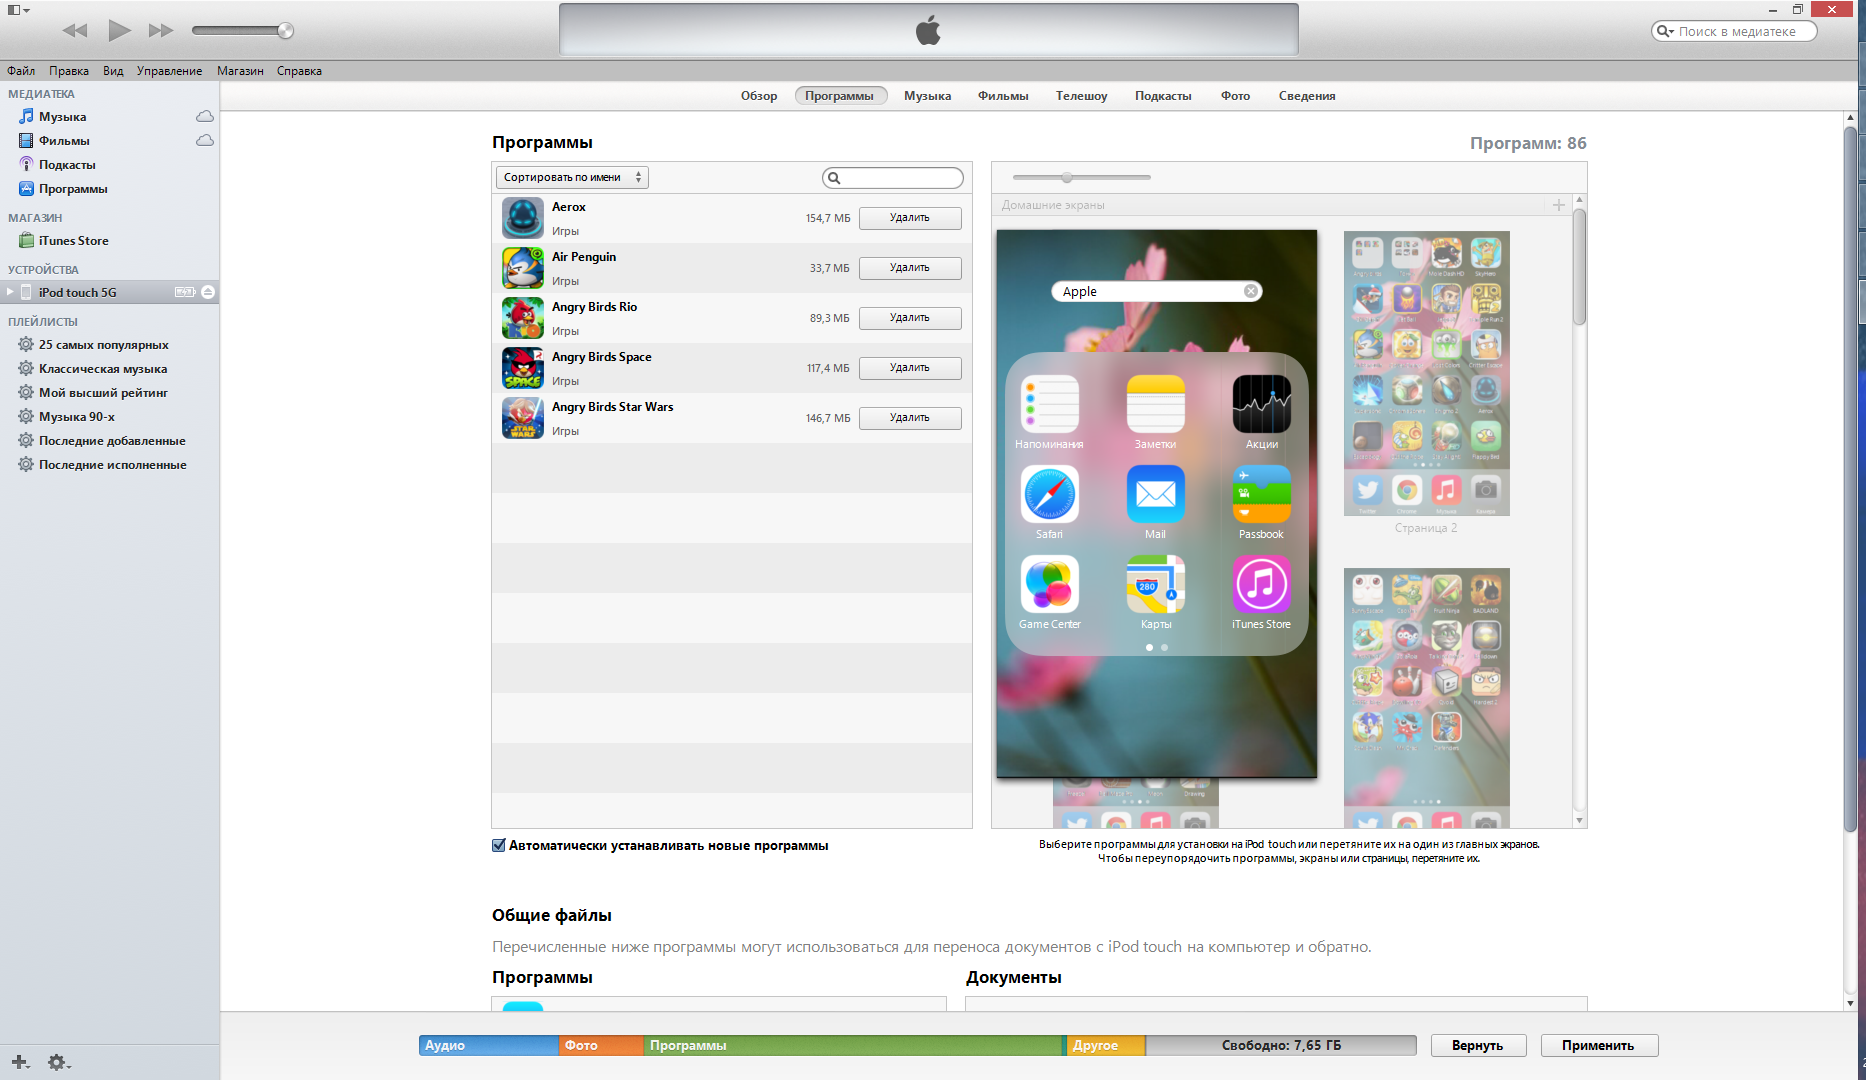Toggle Автоматически устанавливать новые программы checkbox
The height and width of the screenshot is (1080, 1866).
point(499,845)
